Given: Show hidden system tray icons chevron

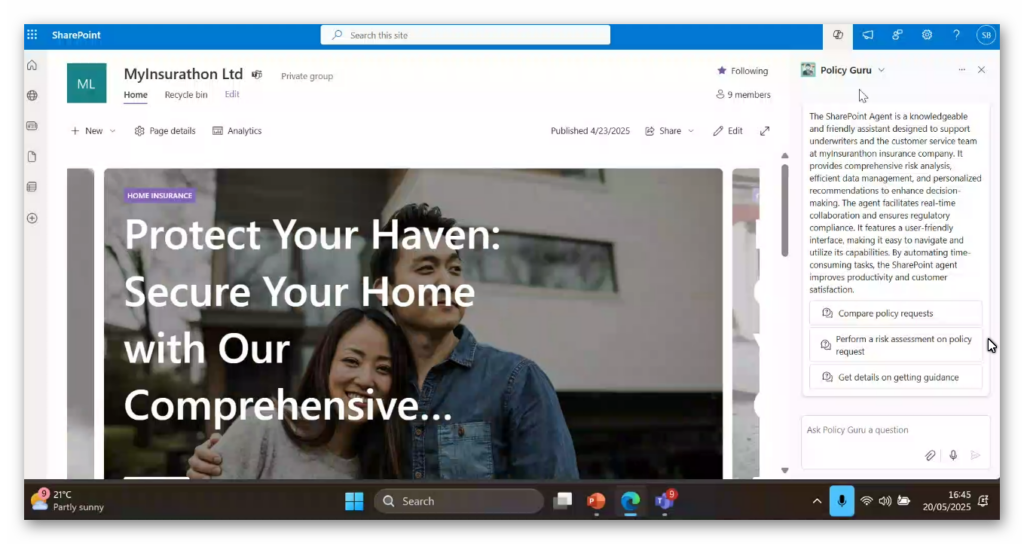Looking at the screenshot, I should pyautogui.click(x=817, y=502).
